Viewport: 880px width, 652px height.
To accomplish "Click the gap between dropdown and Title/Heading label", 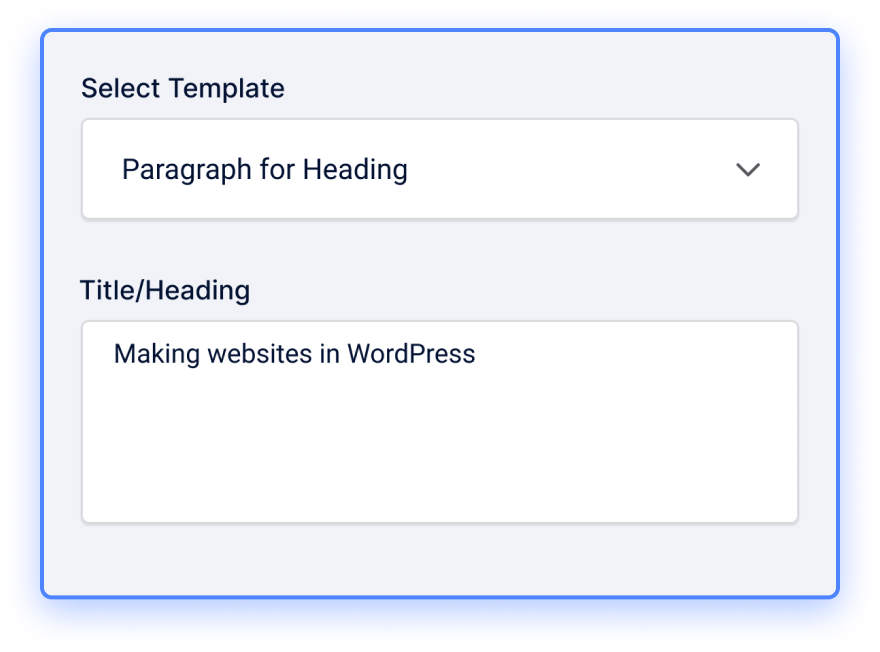I will click(439, 247).
